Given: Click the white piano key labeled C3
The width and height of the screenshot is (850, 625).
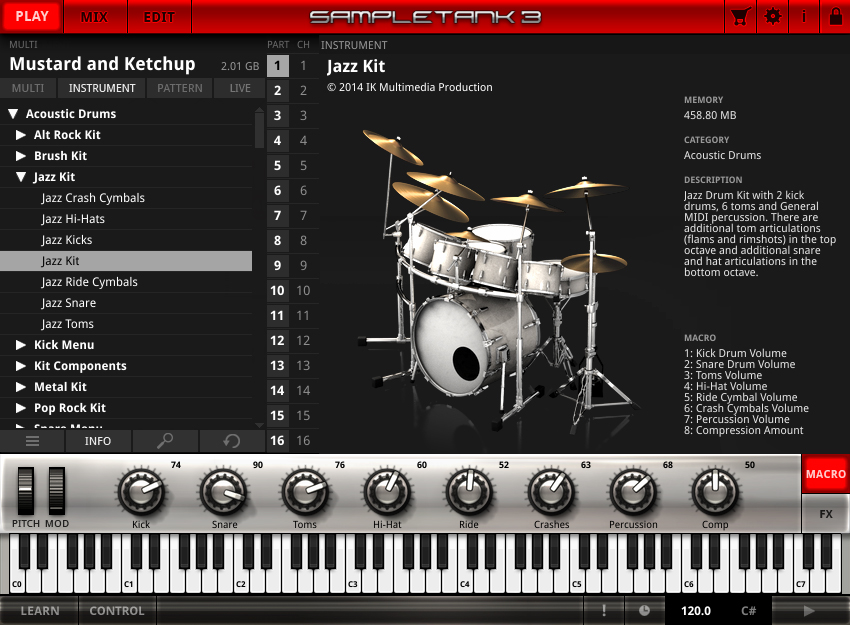Looking at the screenshot, I should tap(352, 580).
